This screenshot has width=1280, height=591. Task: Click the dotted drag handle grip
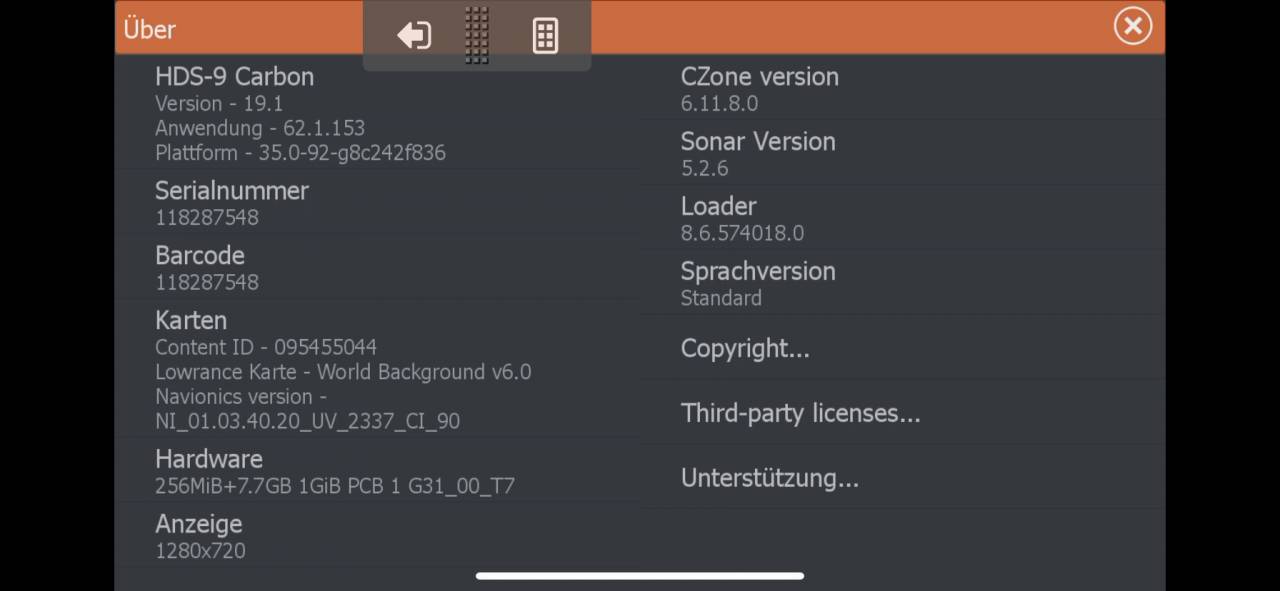pyautogui.click(x=477, y=36)
